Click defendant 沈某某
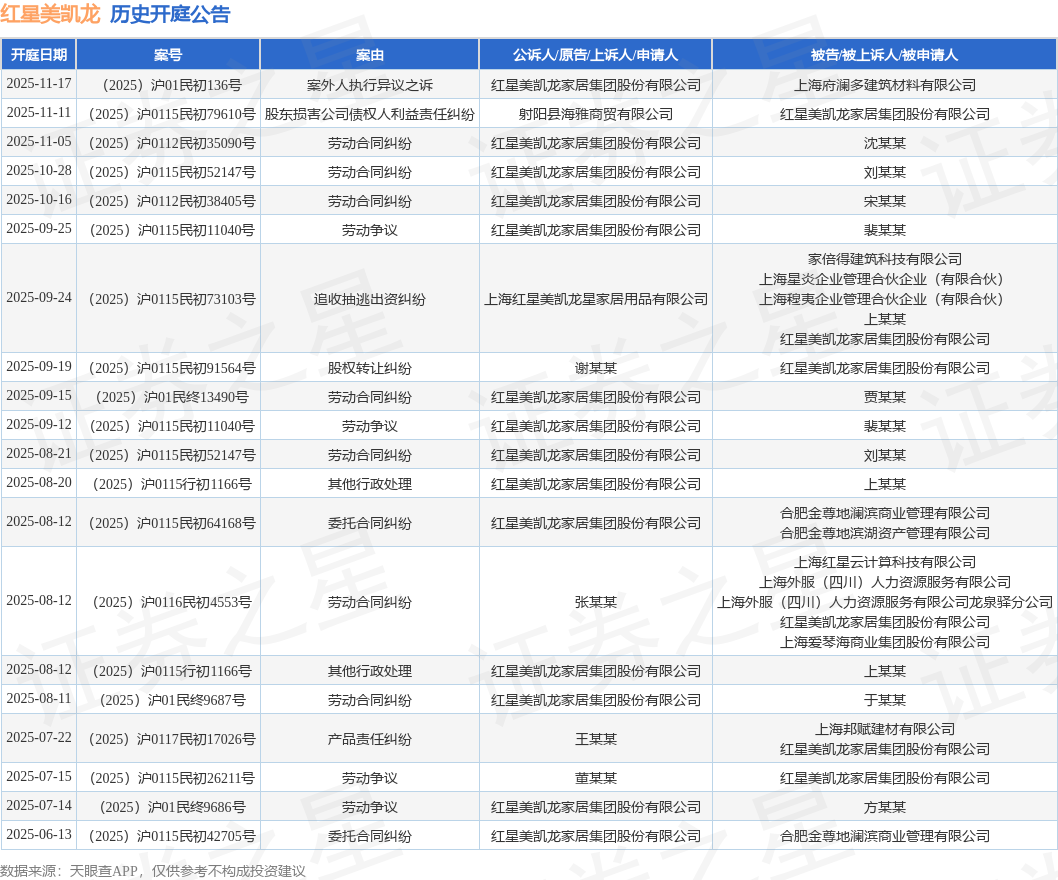The height and width of the screenshot is (880, 1058). tap(885, 143)
